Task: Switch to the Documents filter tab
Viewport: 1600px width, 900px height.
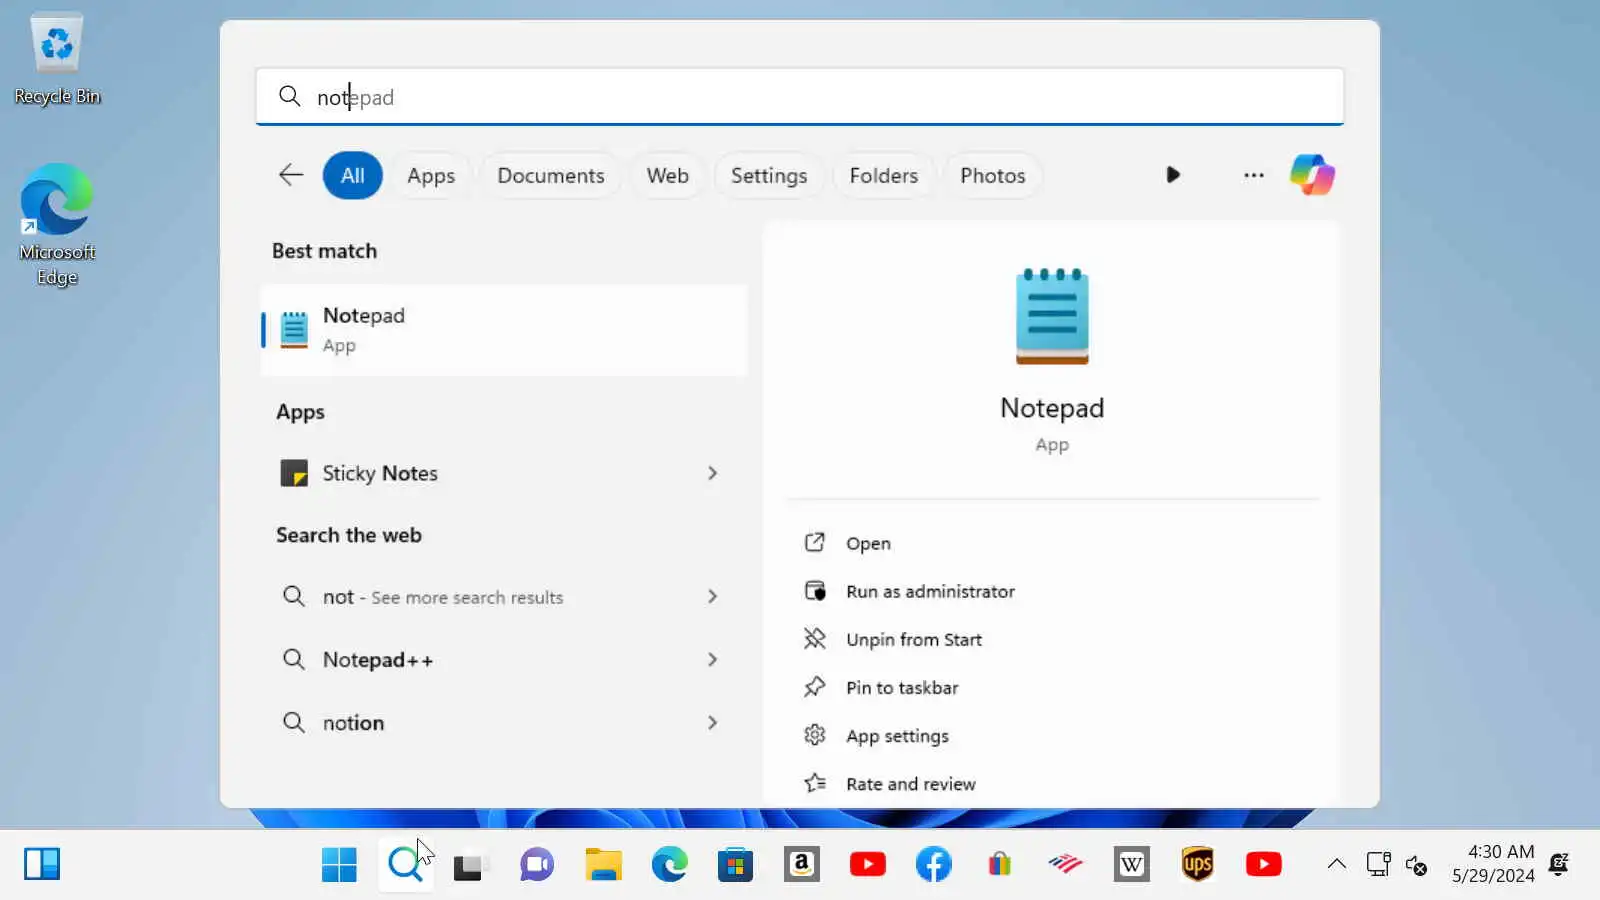Action: [551, 175]
